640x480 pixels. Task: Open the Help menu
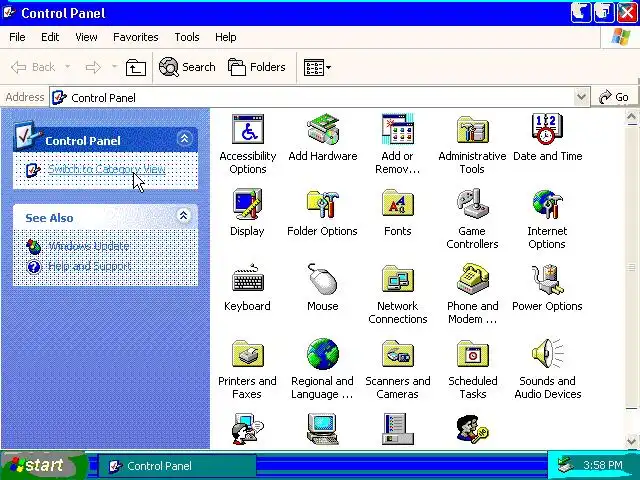[225, 37]
